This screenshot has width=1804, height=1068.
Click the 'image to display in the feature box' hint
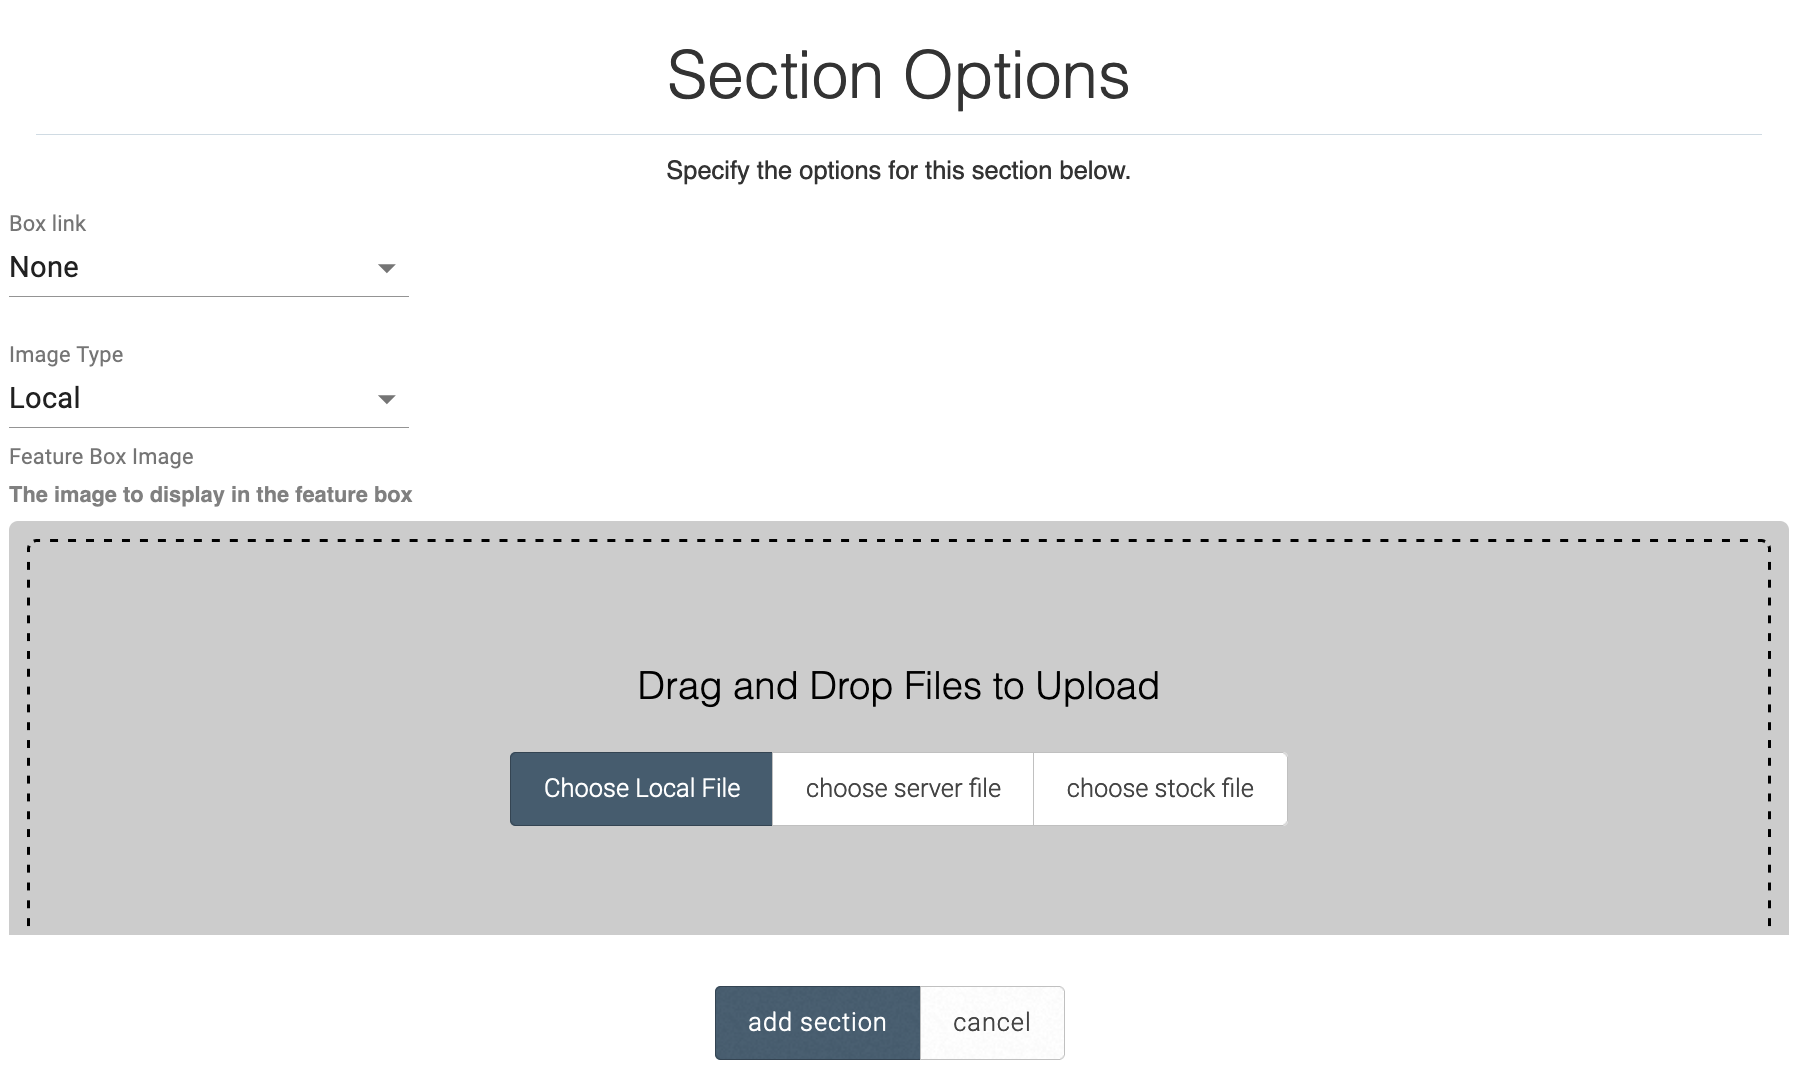pos(210,495)
